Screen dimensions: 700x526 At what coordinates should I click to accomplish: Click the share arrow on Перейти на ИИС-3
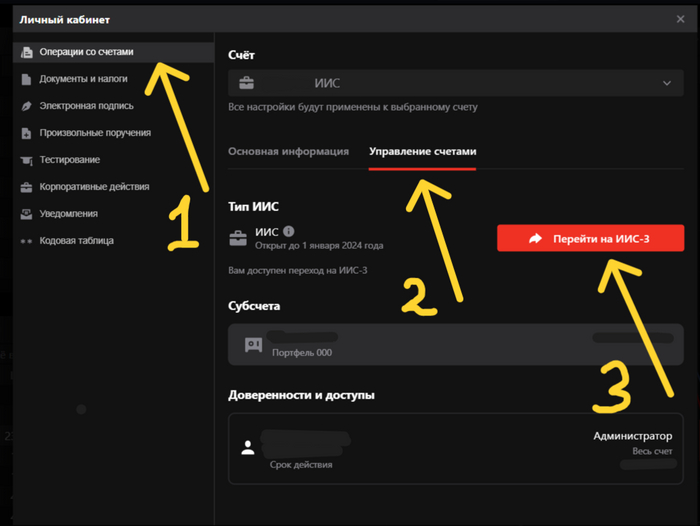pyautogui.click(x=535, y=238)
